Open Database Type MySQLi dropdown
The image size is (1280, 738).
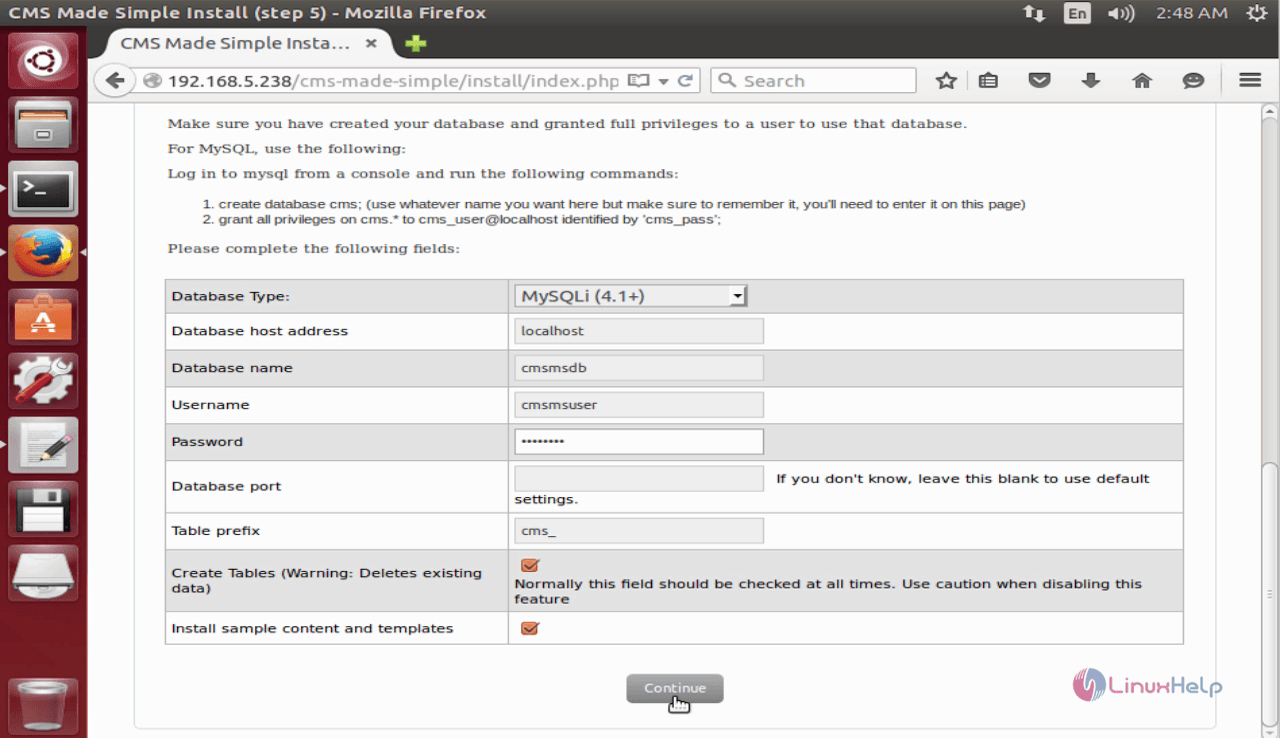tap(631, 296)
